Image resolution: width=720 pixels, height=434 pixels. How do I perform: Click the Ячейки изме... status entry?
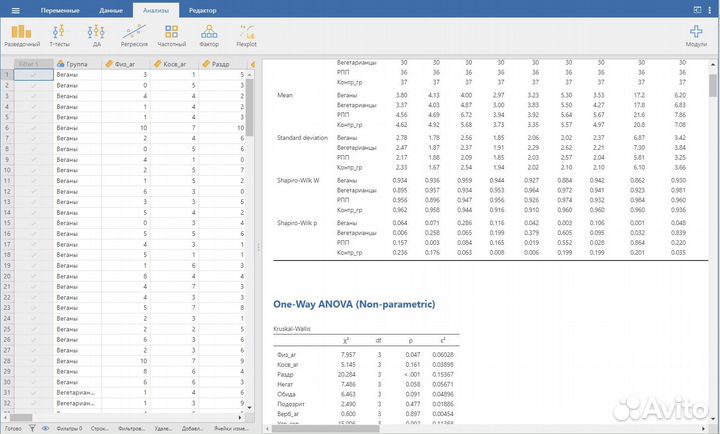coord(231,428)
